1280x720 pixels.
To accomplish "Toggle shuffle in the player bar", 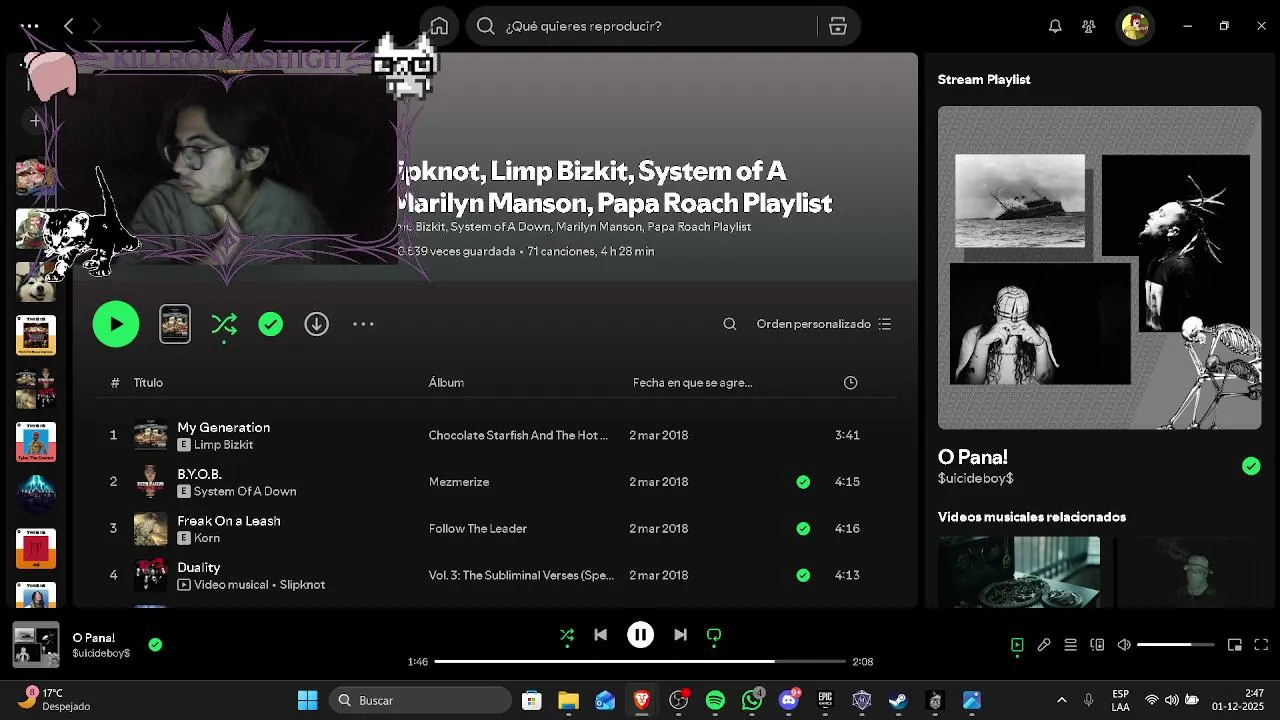I will pyautogui.click(x=567, y=635).
